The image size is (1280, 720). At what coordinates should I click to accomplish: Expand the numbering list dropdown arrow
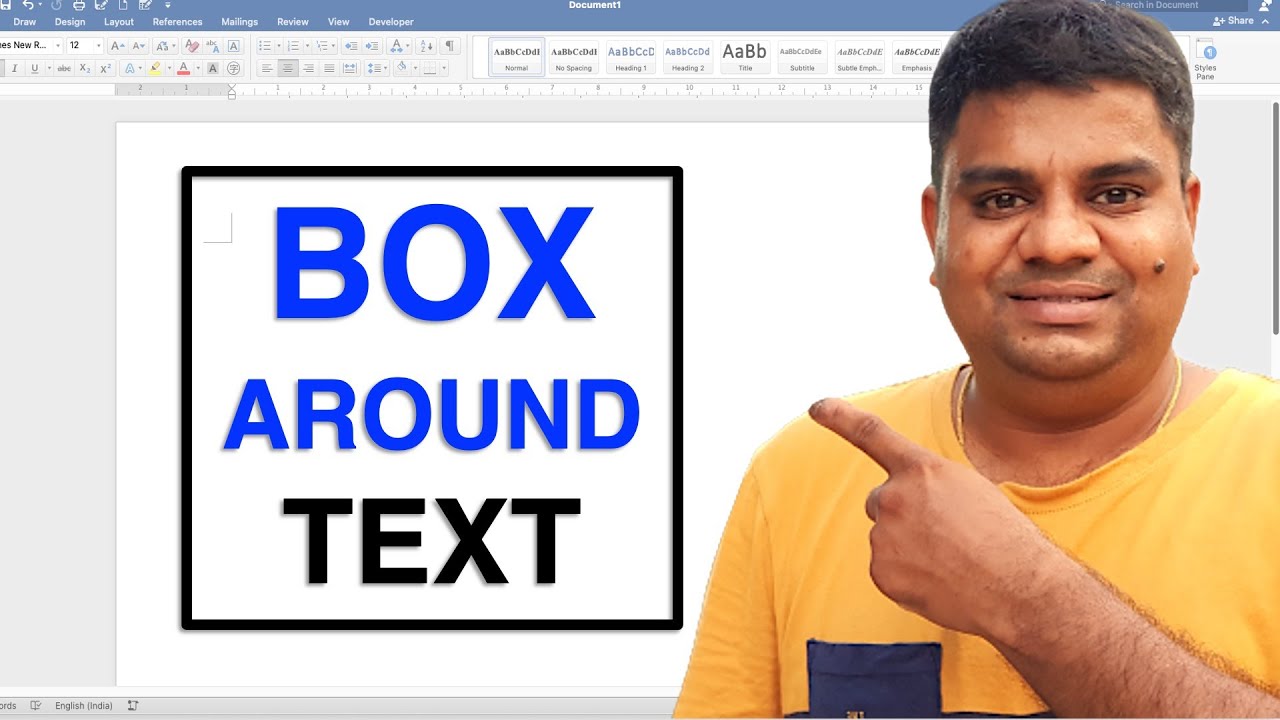(x=307, y=46)
